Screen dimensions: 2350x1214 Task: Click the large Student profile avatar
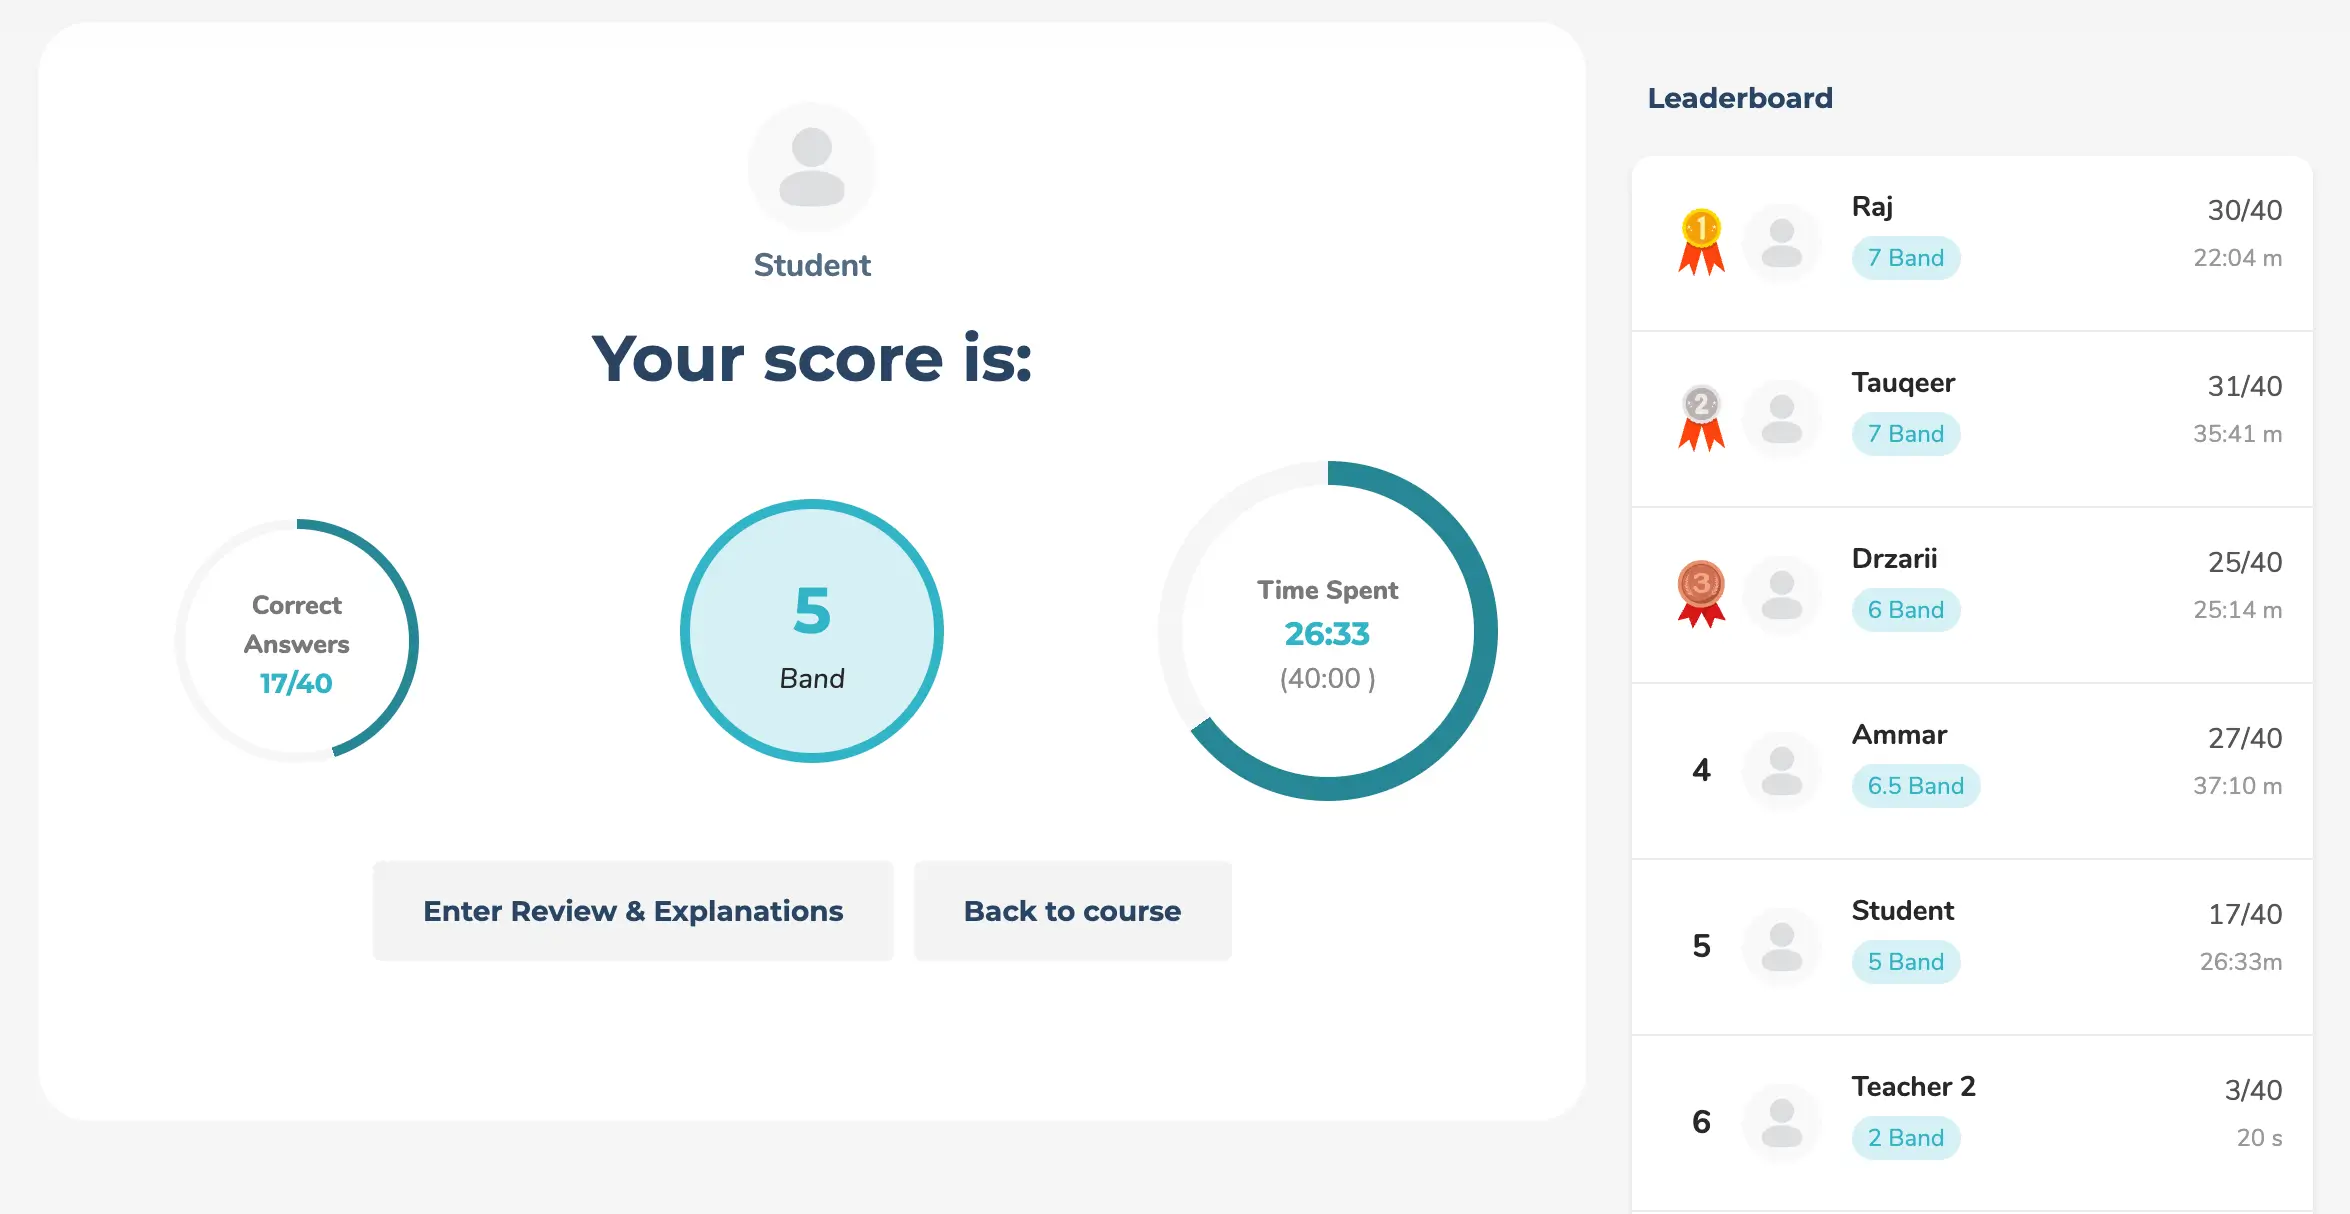click(811, 167)
